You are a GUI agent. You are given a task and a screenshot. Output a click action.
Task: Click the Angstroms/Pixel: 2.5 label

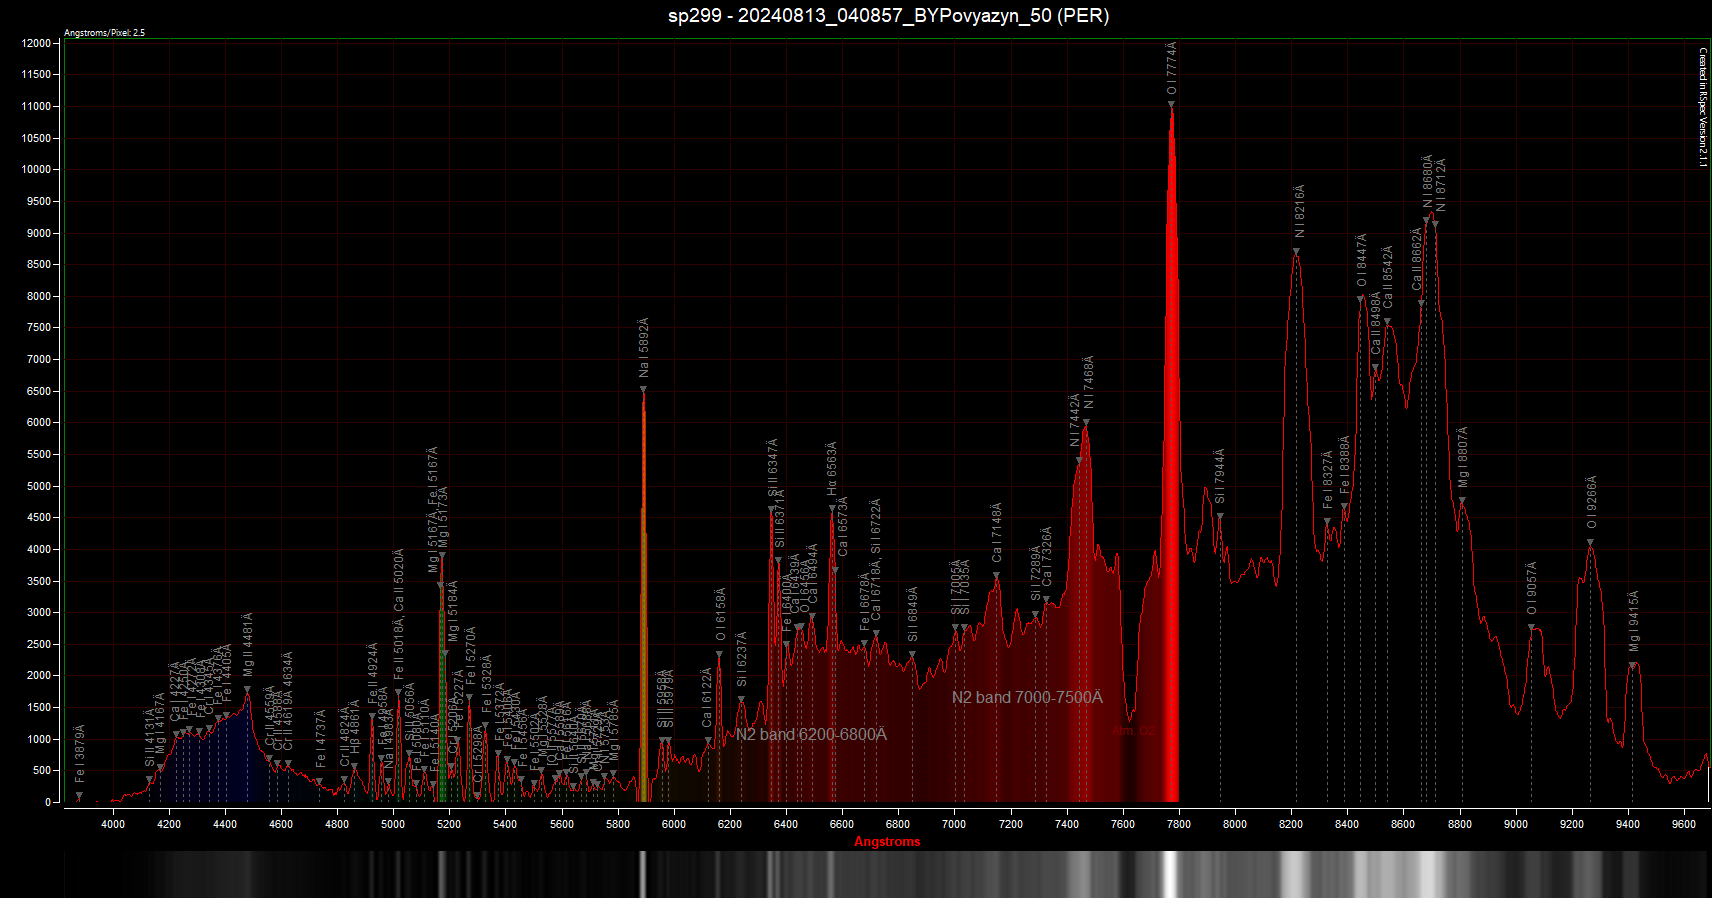click(104, 33)
